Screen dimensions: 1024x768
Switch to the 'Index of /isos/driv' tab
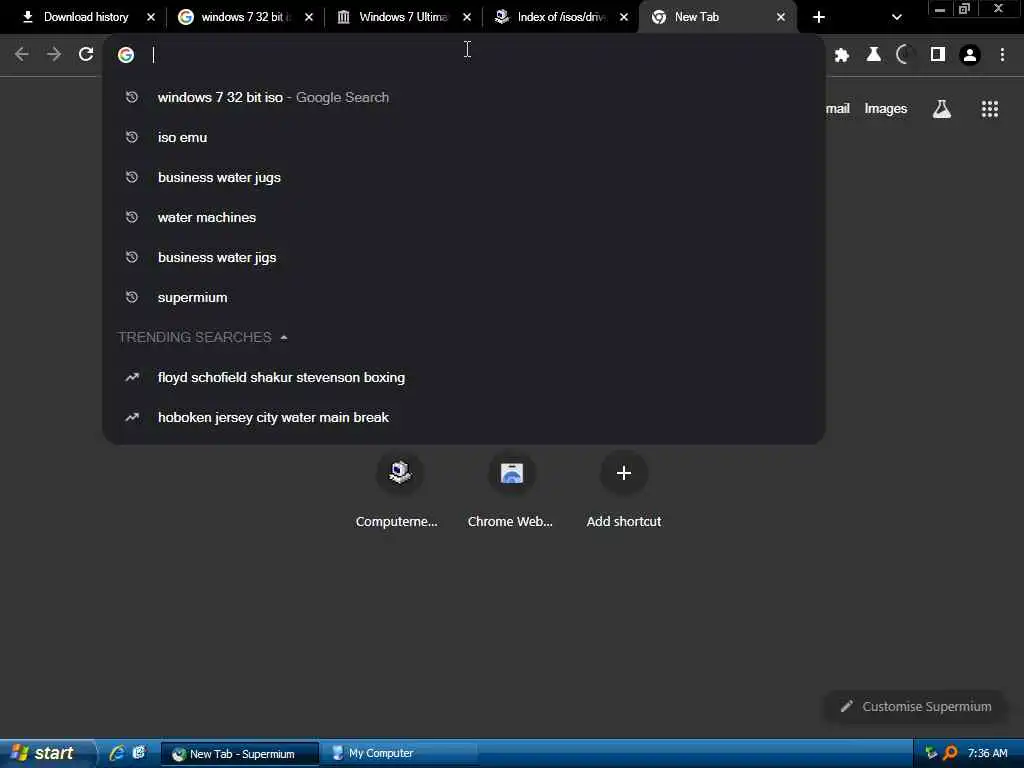560,17
